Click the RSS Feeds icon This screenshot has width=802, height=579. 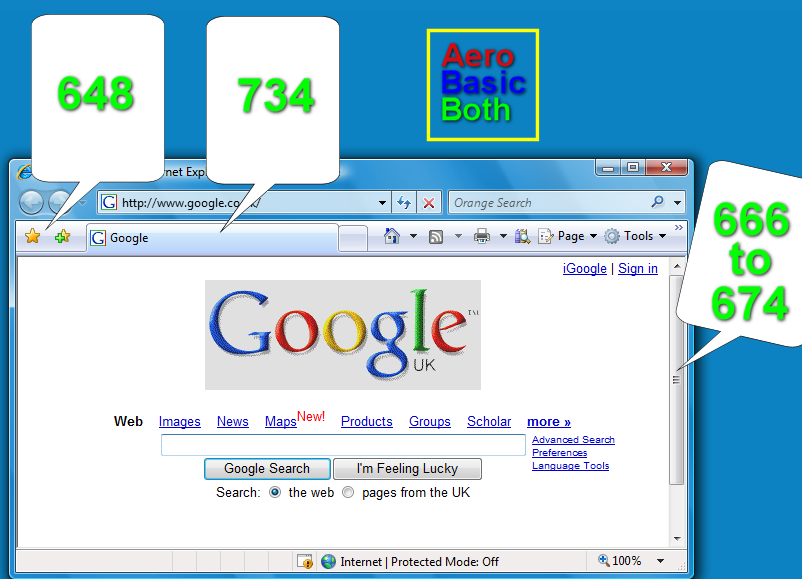tap(436, 237)
